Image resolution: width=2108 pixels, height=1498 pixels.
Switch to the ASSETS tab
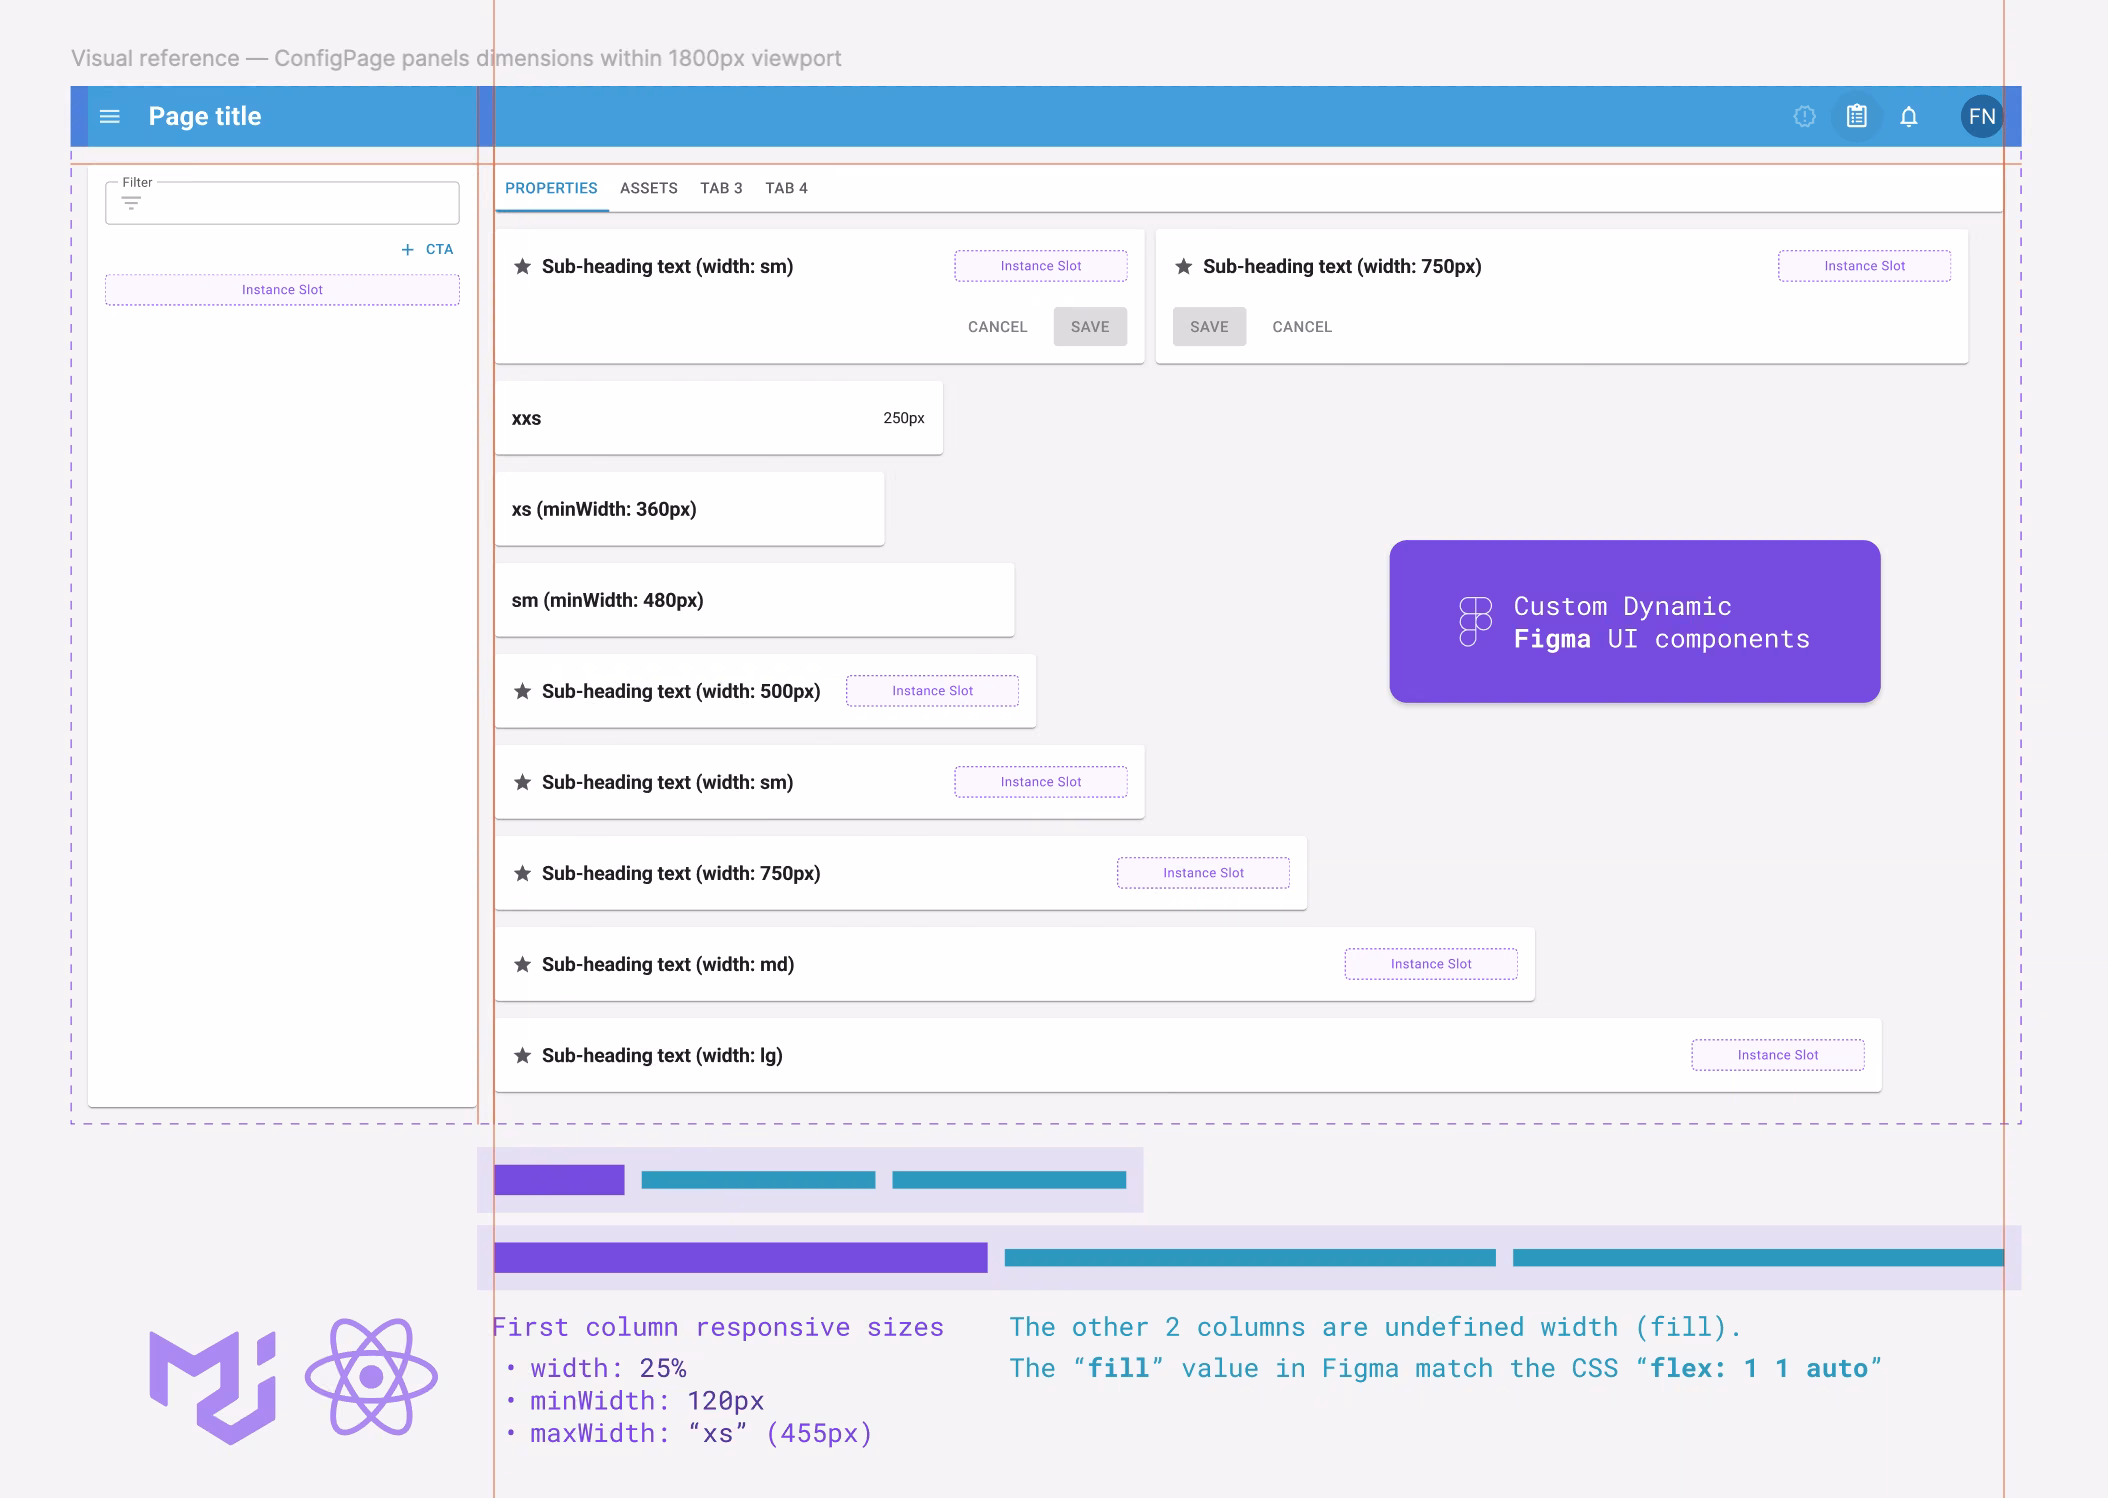point(649,188)
